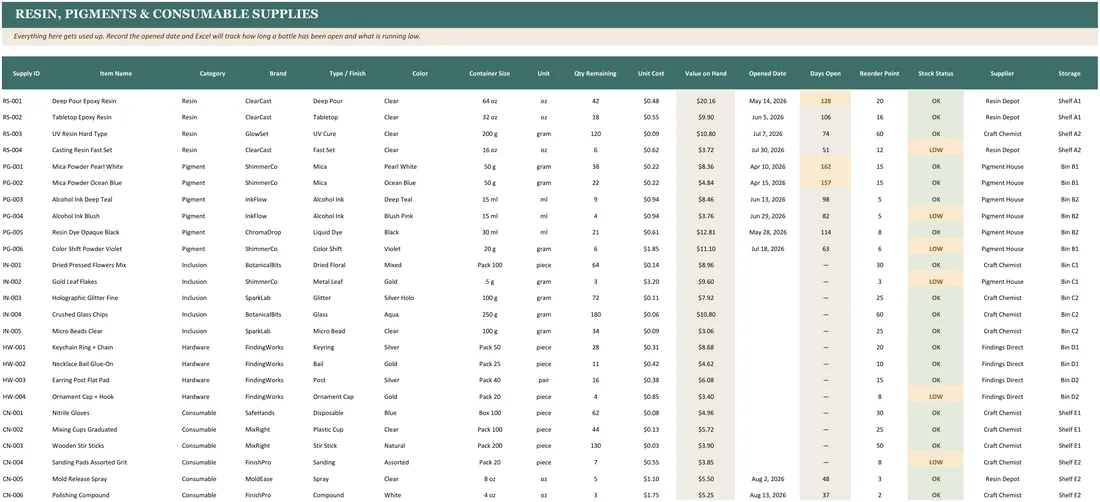Viewport: 1100px width, 502px height.
Task: Click 'Polishing Compound' item cell
Action: 81,495
